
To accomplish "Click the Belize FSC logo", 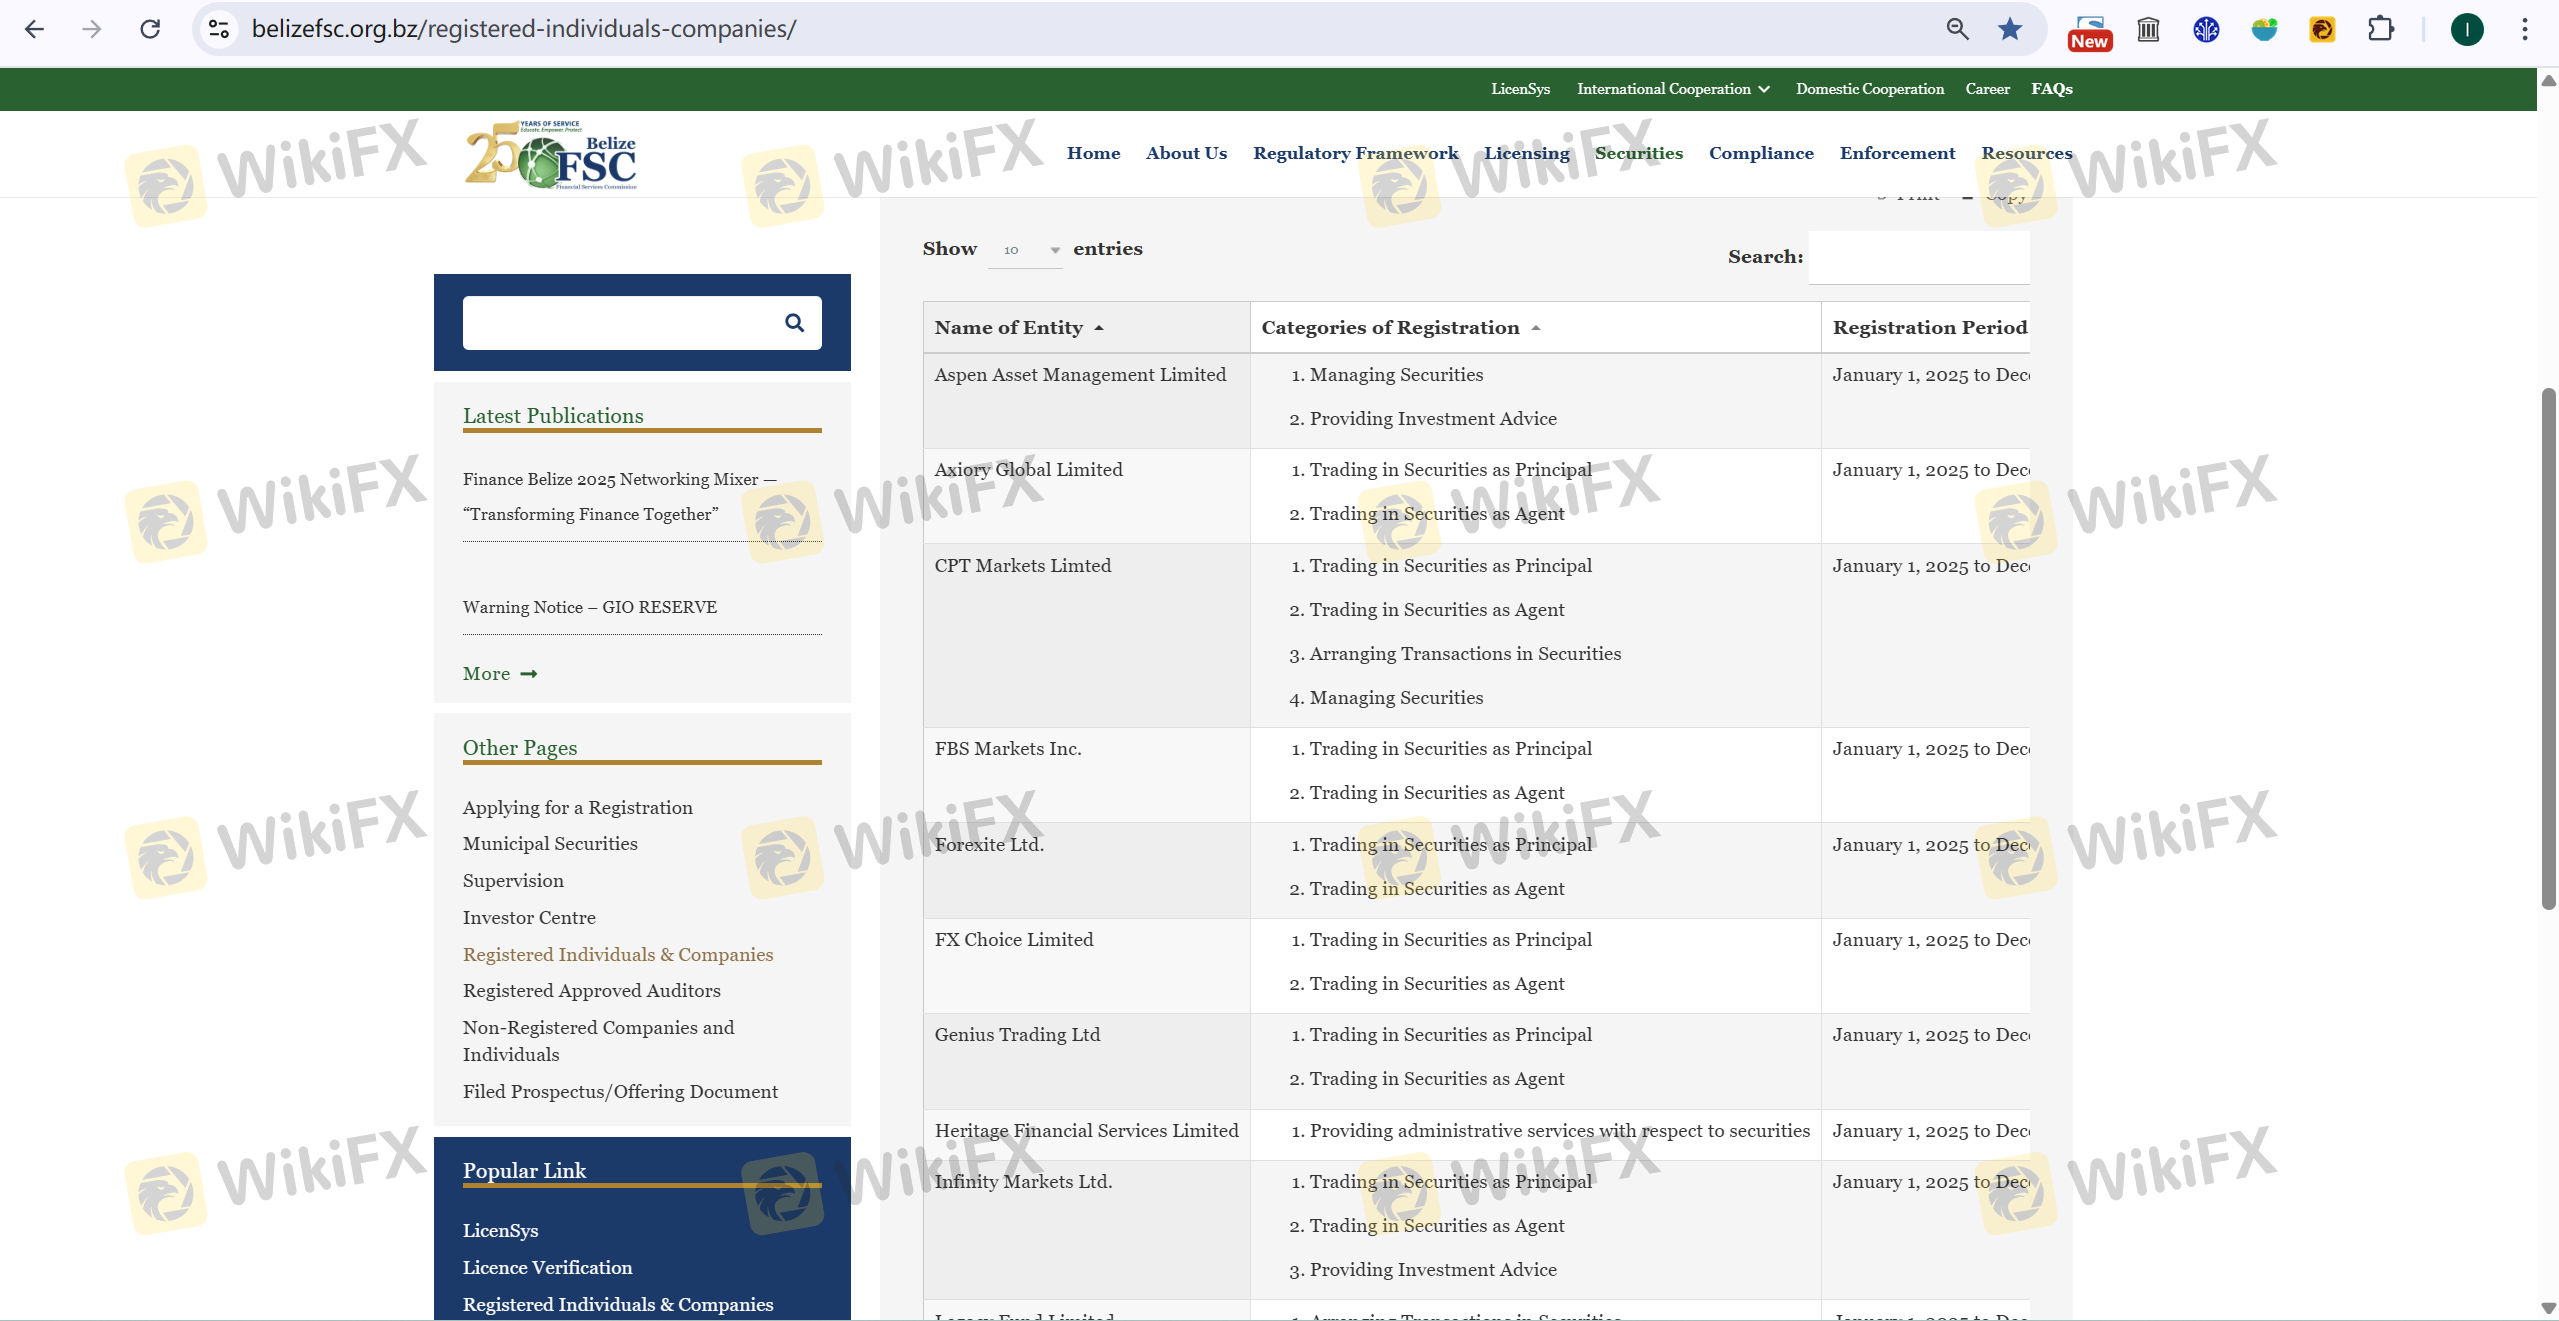I will click(551, 155).
